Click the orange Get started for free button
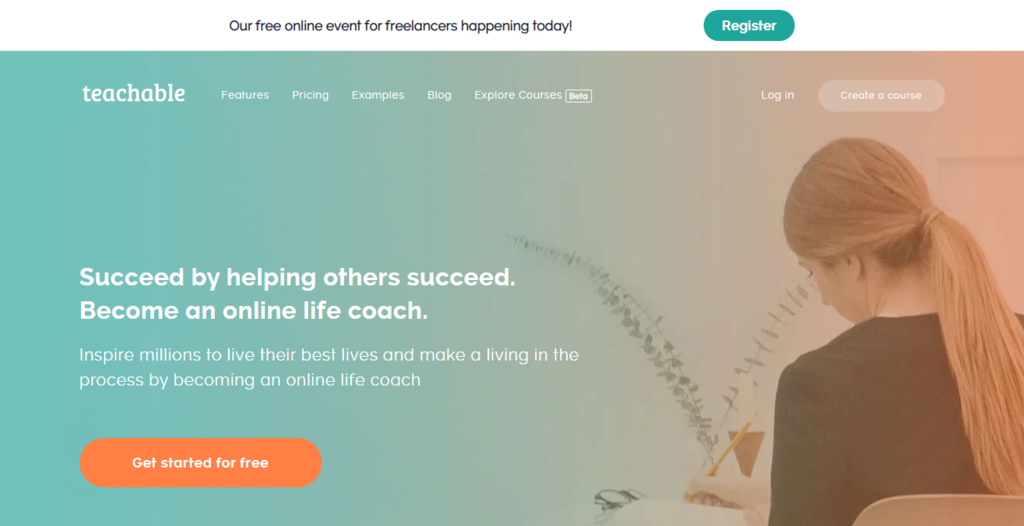 (x=200, y=463)
